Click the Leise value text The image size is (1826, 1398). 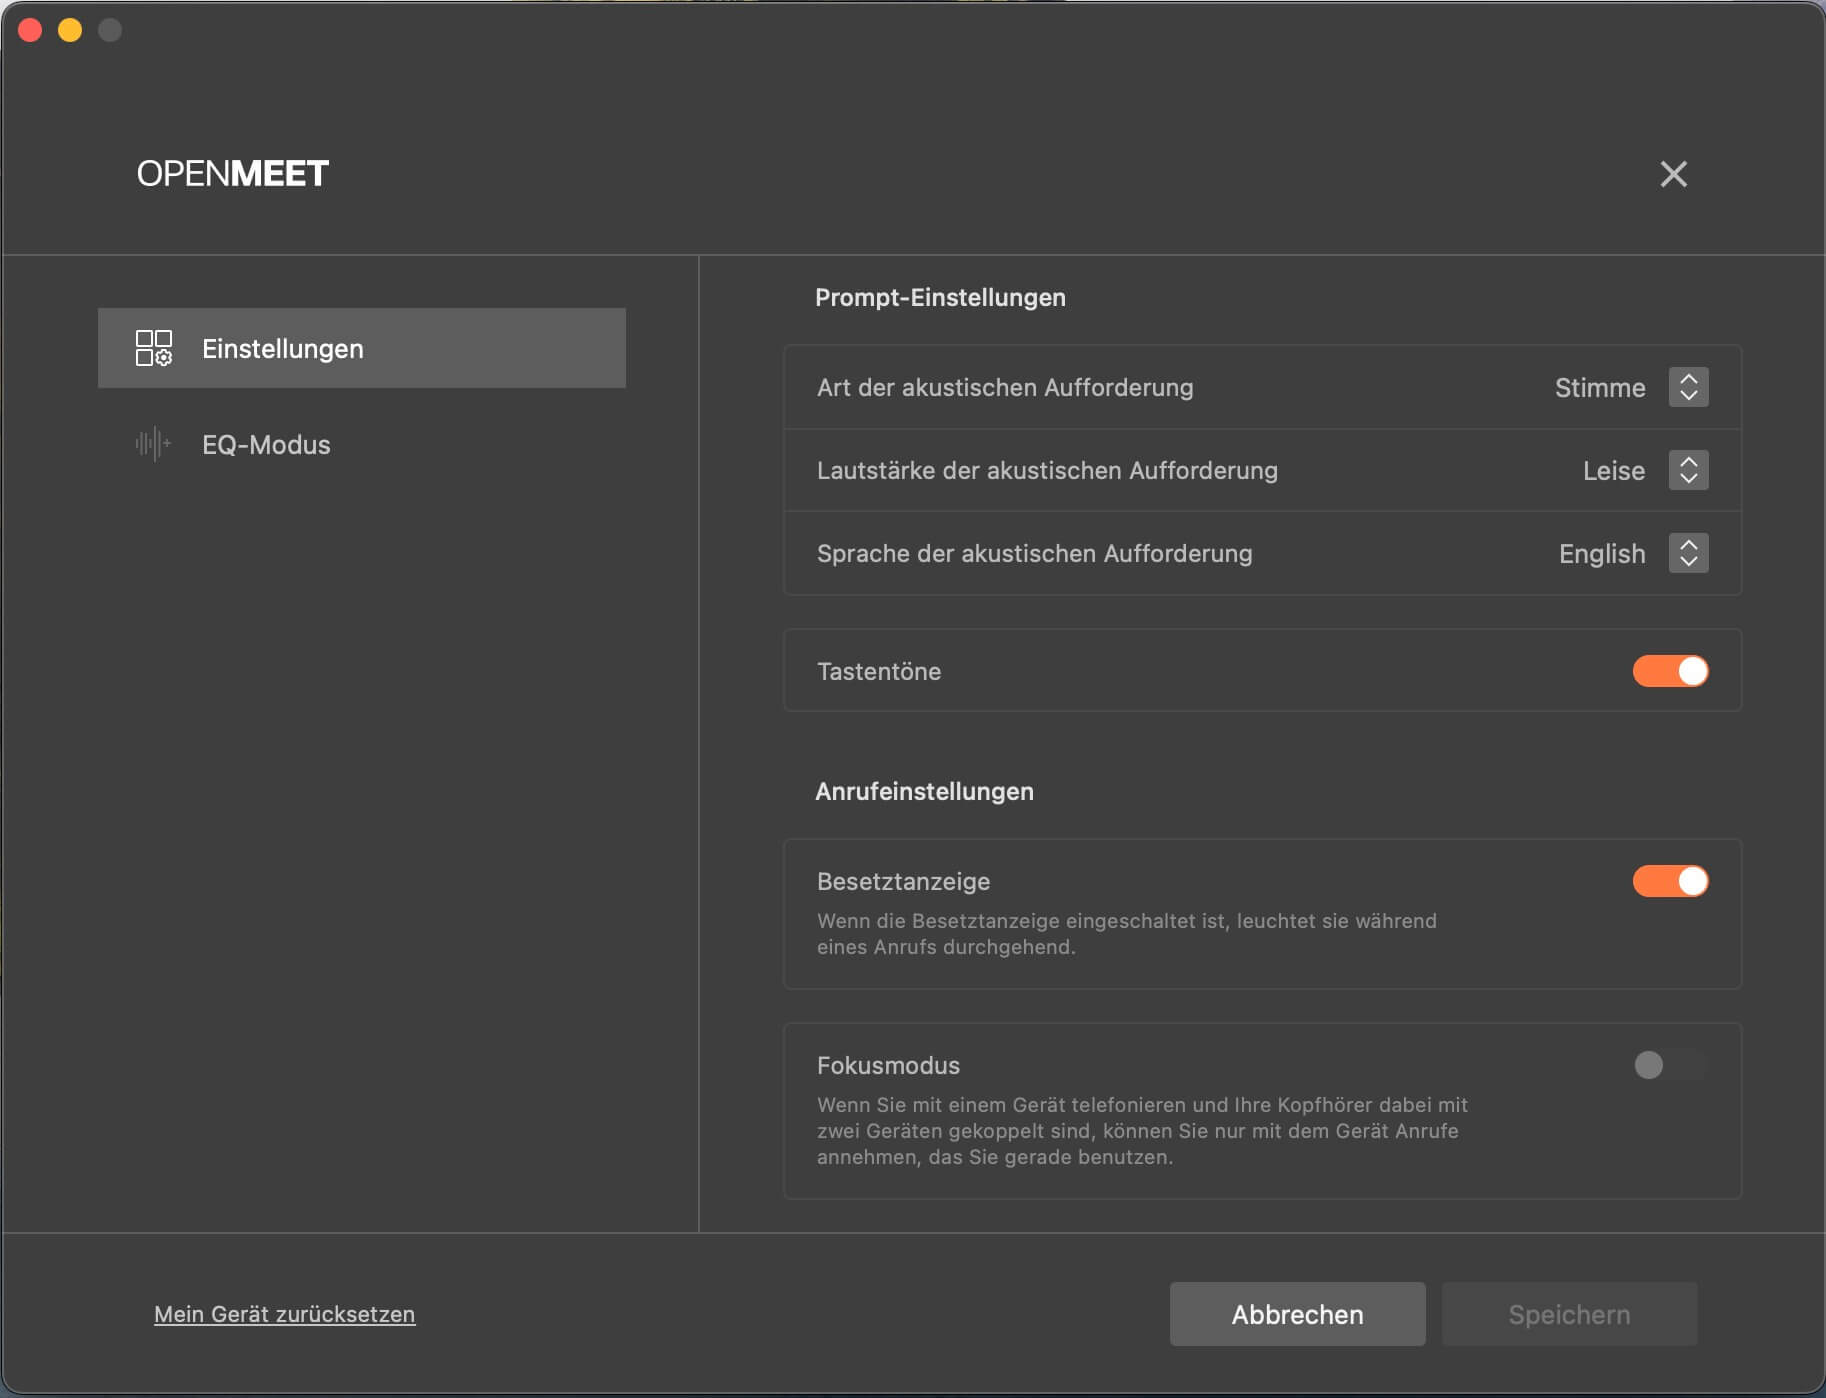coord(1614,471)
